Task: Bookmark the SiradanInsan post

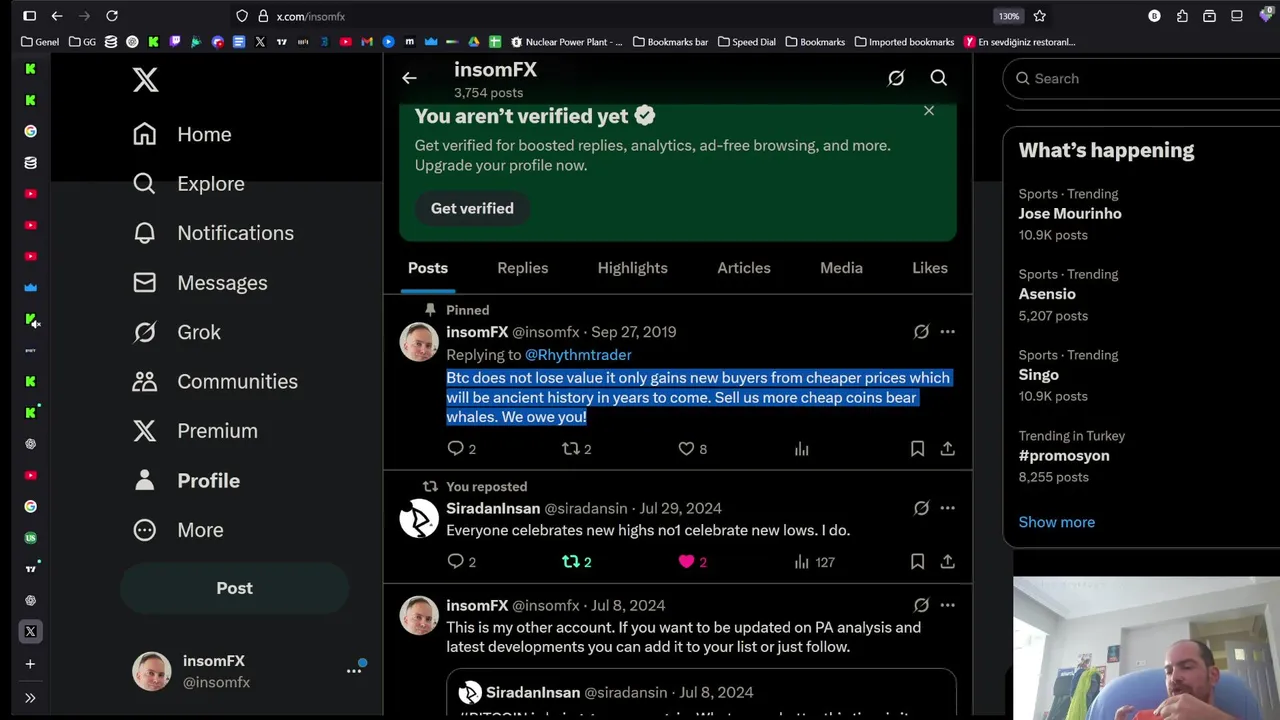Action: click(917, 562)
